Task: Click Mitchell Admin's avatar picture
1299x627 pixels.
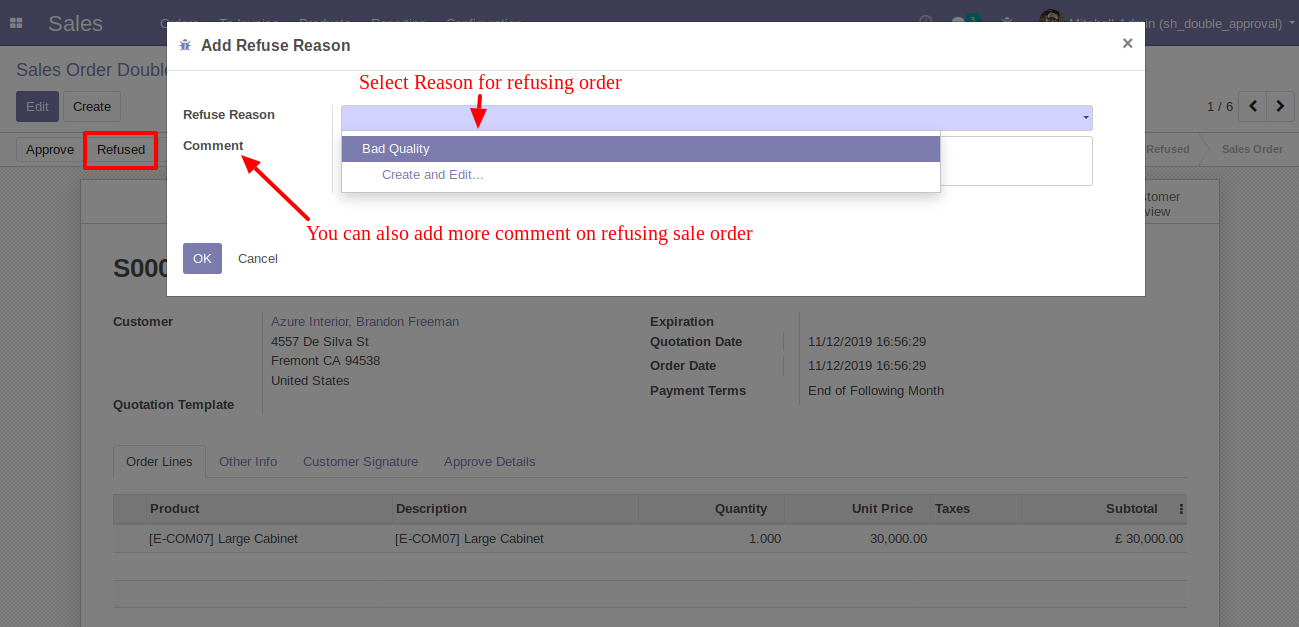Action: click(x=1050, y=22)
